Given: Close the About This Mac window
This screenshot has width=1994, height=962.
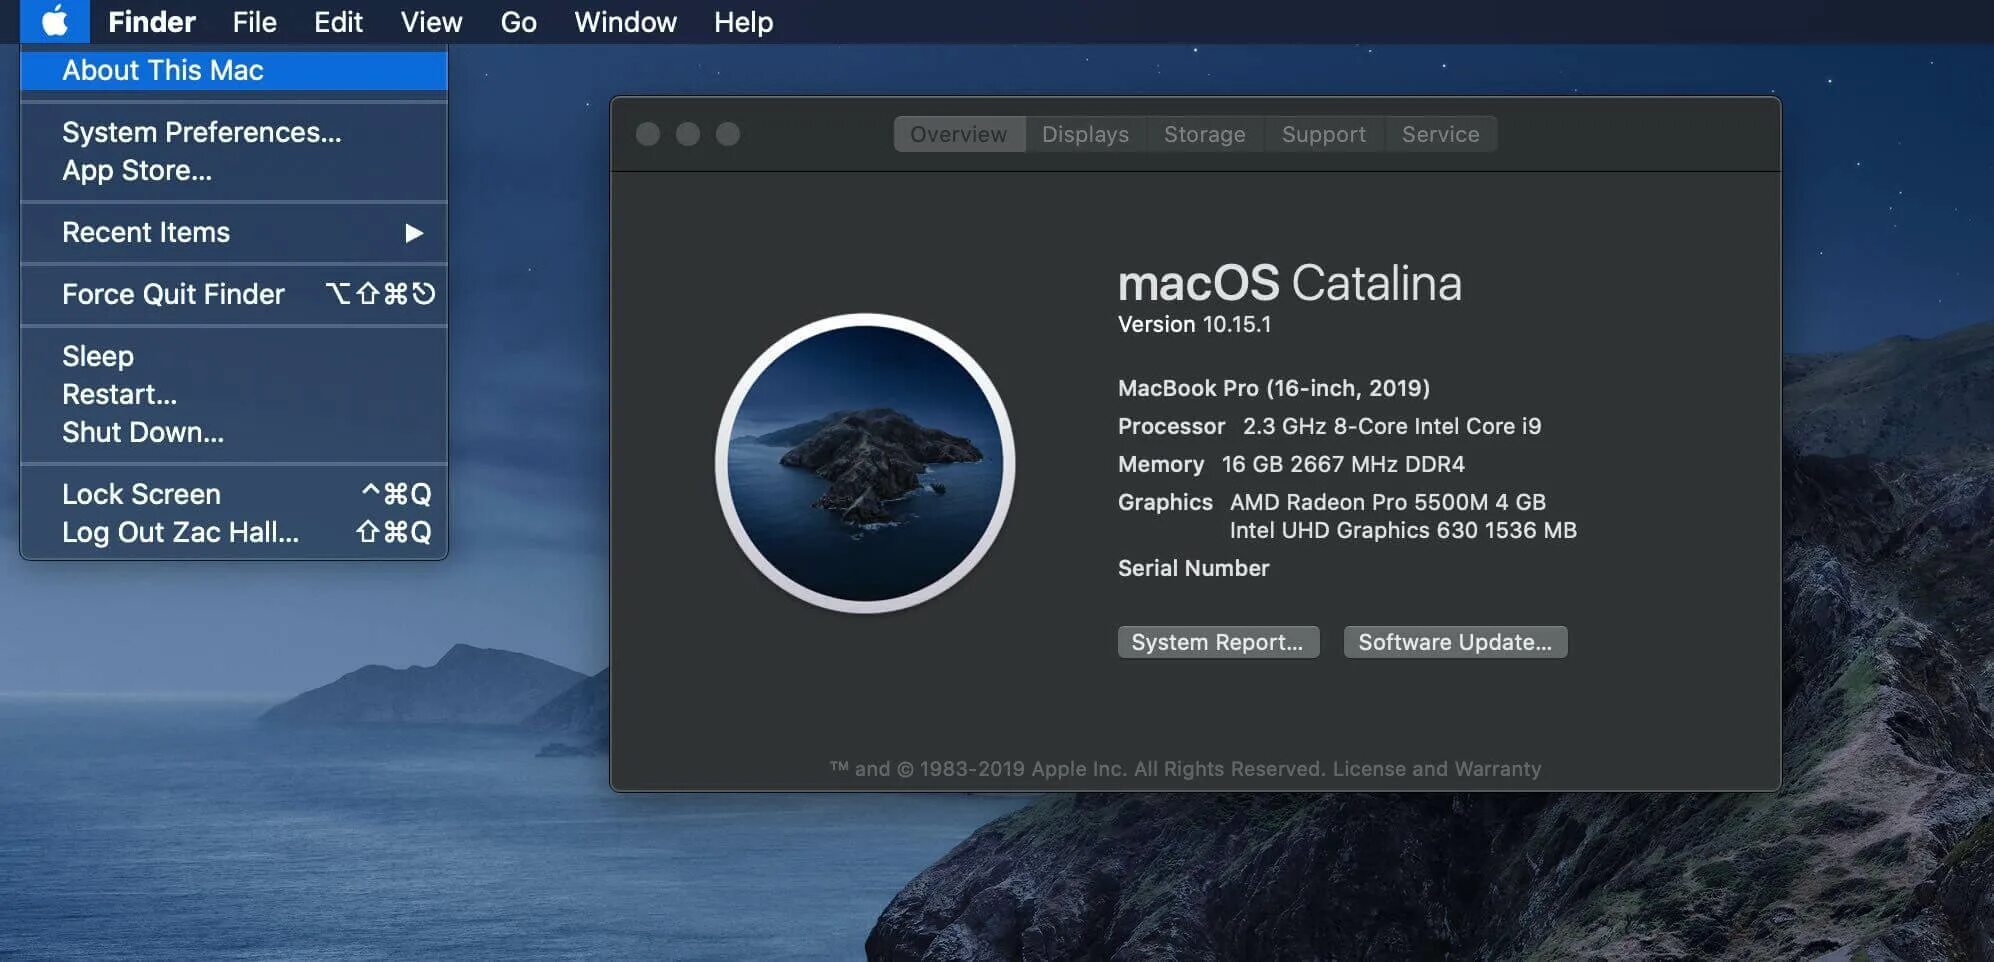Looking at the screenshot, I should point(648,134).
